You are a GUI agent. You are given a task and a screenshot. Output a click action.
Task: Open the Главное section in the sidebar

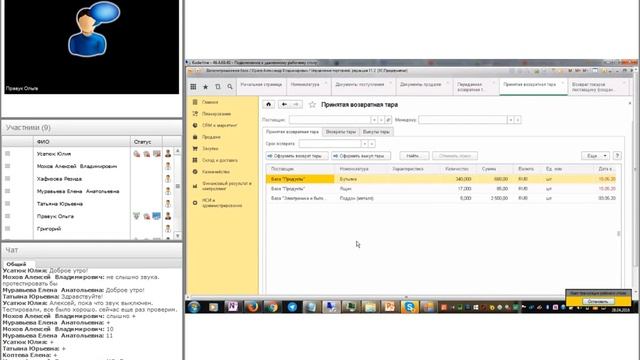(210, 102)
